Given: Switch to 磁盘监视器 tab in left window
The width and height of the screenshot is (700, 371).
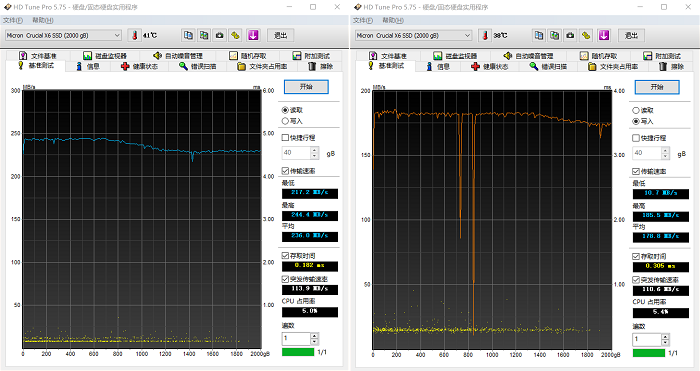Looking at the screenshot, I should [x=105, y=56].
